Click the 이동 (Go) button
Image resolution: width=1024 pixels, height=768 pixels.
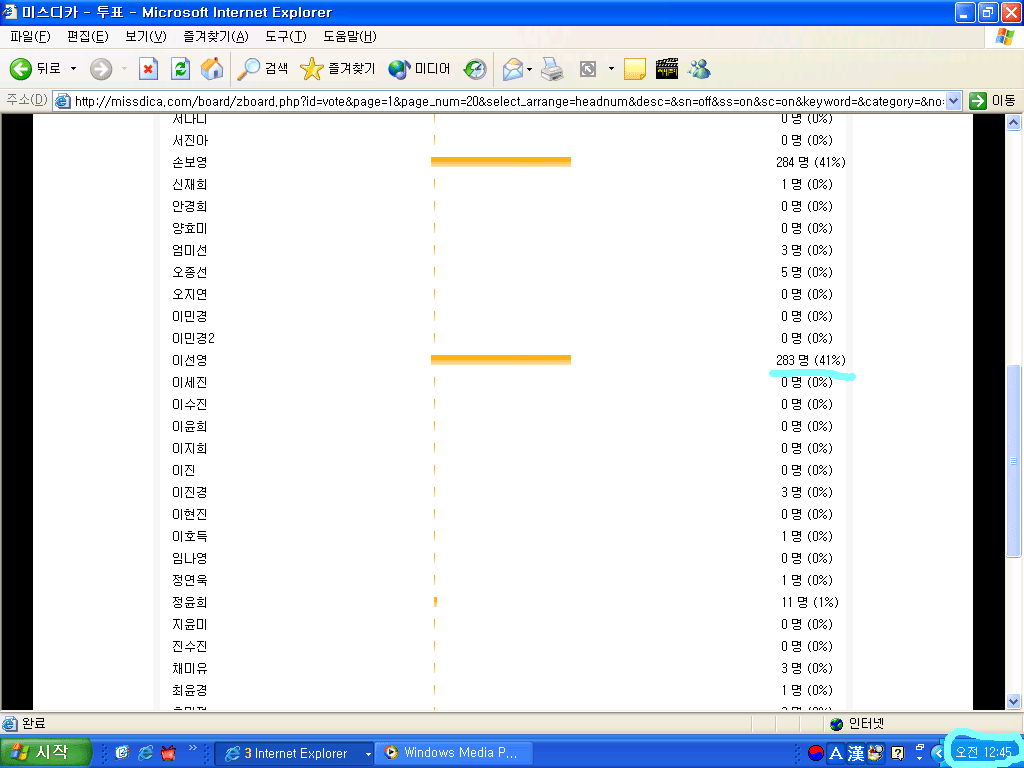pos(992,100)
